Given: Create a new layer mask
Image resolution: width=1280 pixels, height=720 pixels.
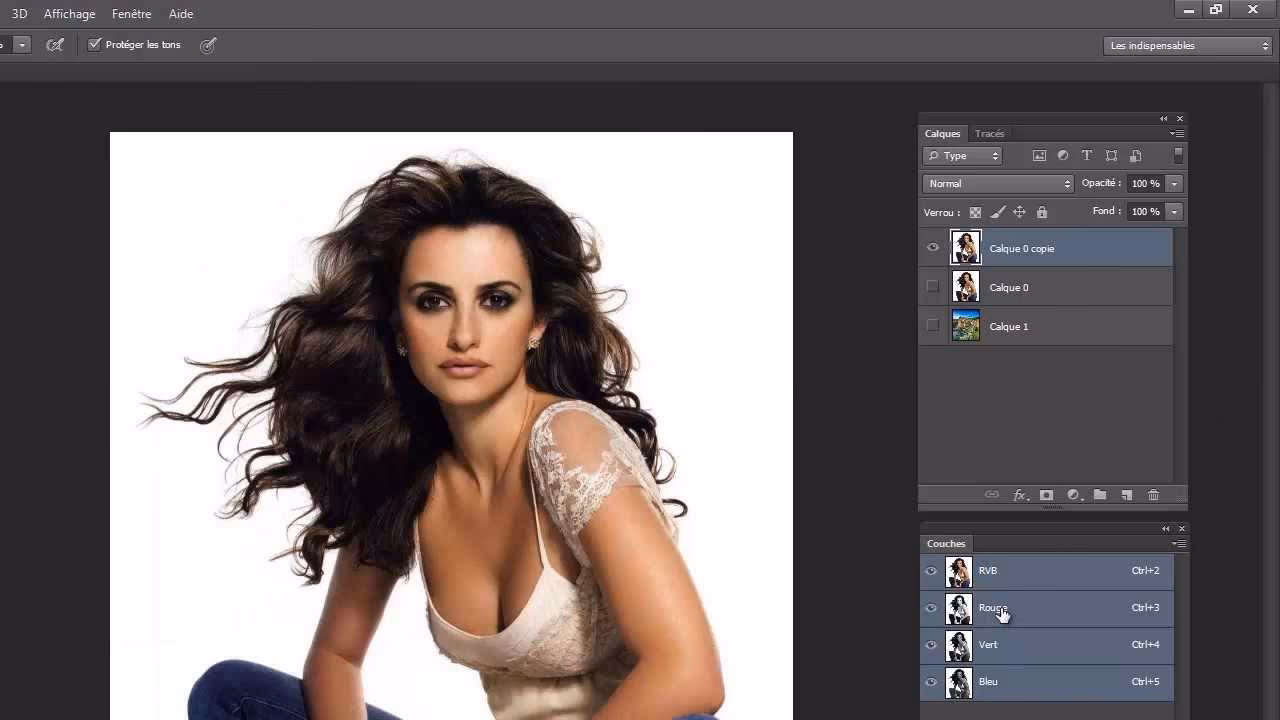Looking at the screenshot, I should 1046,494.
